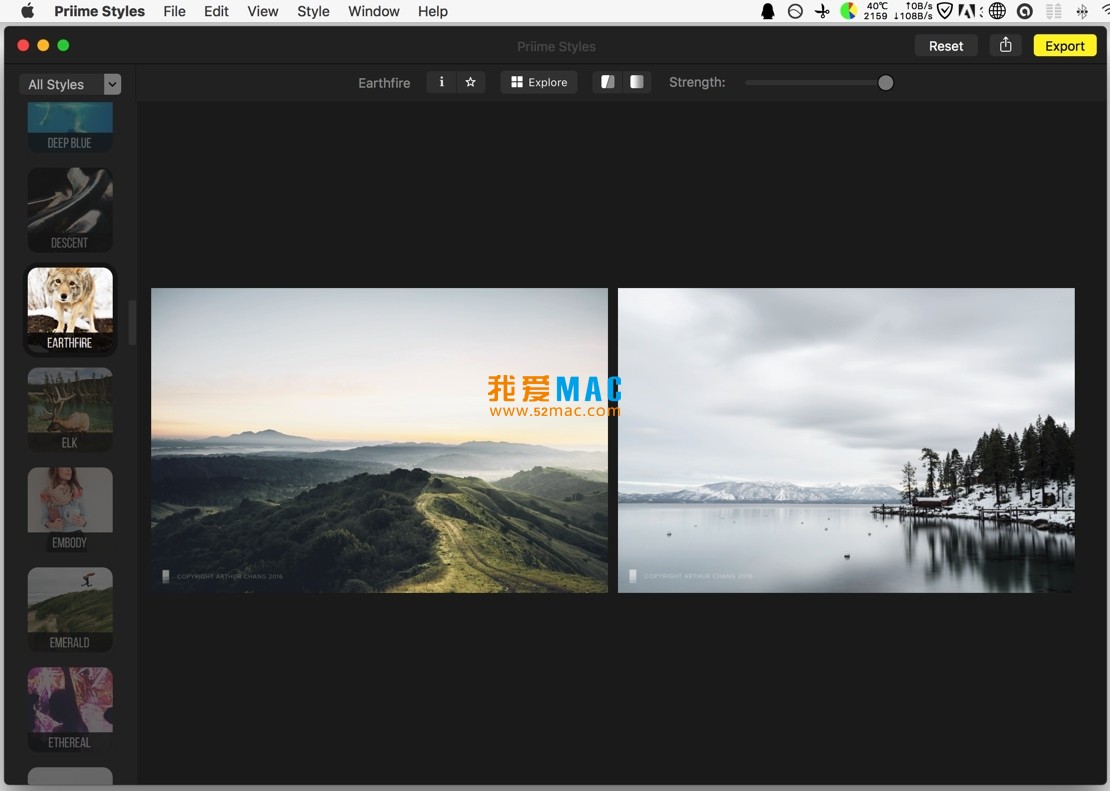Image resolution: width=1110 pixels, height=791 pixels.
Task: Click the spiral circle menu bar icon
Action: 1024,11
